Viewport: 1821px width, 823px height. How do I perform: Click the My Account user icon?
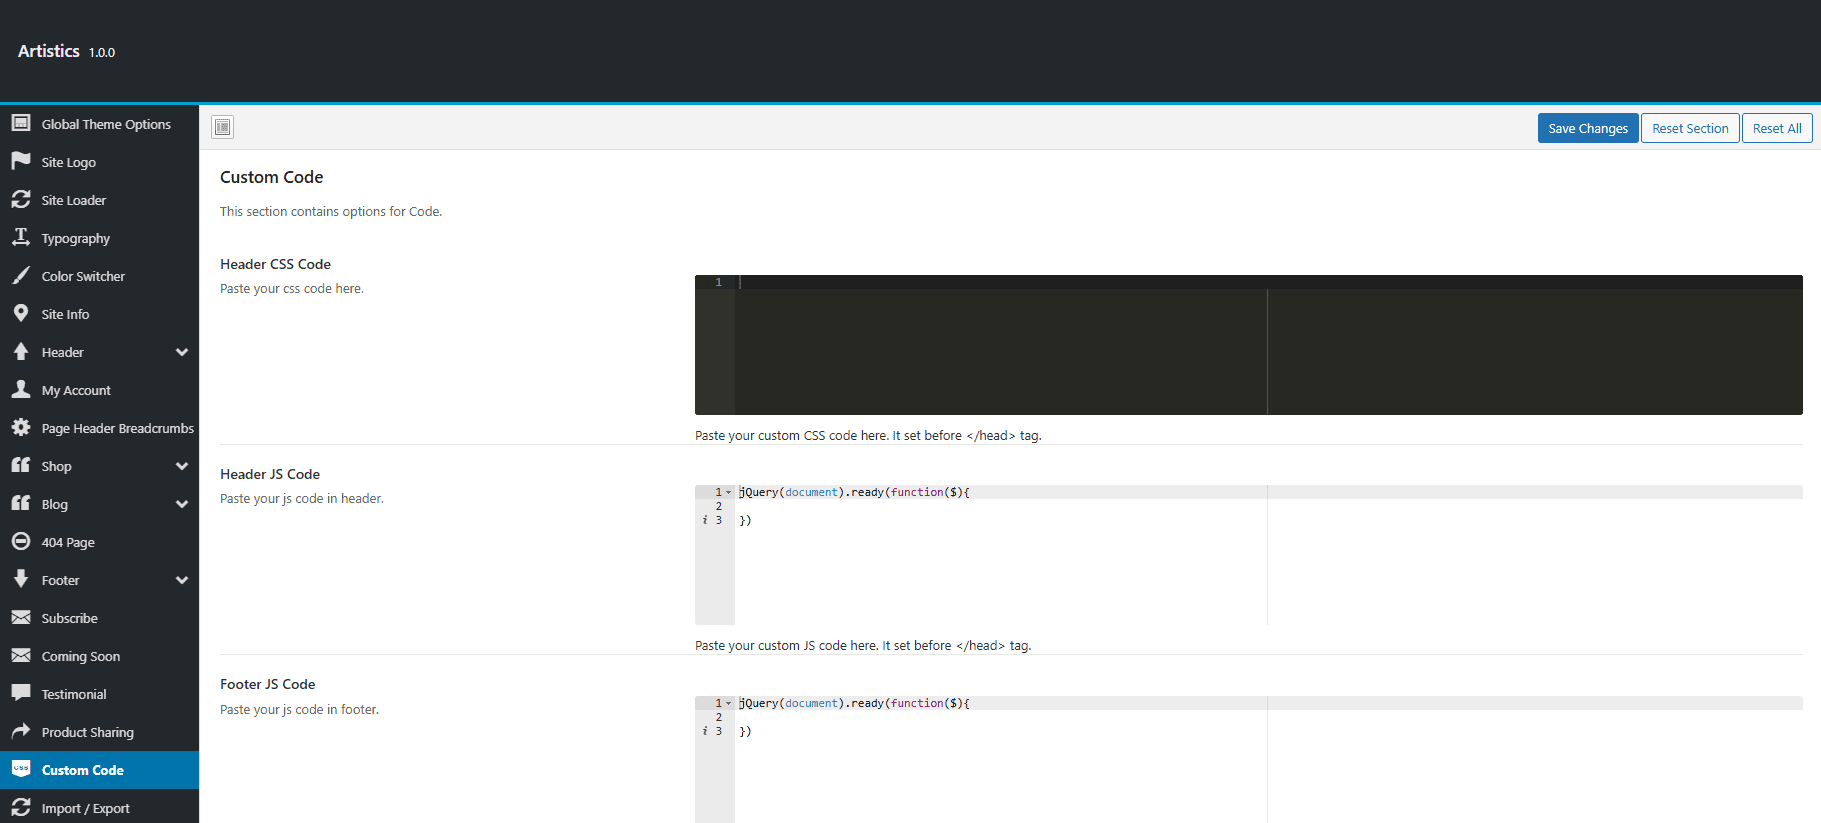[x=21, y=389]
